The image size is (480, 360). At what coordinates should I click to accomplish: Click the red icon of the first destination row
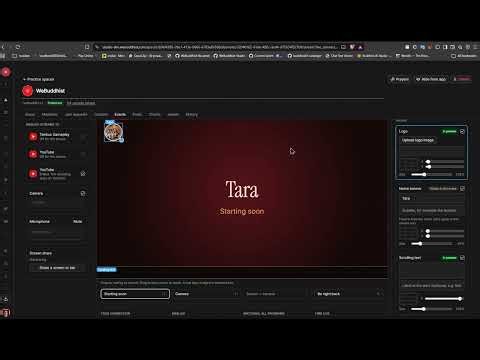(x=33, y=136)
